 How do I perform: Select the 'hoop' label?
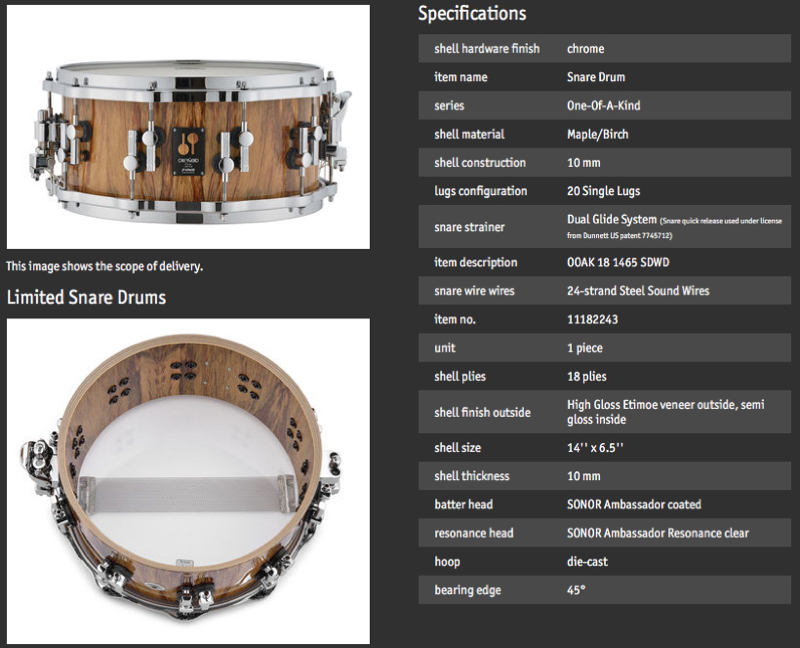447,562
